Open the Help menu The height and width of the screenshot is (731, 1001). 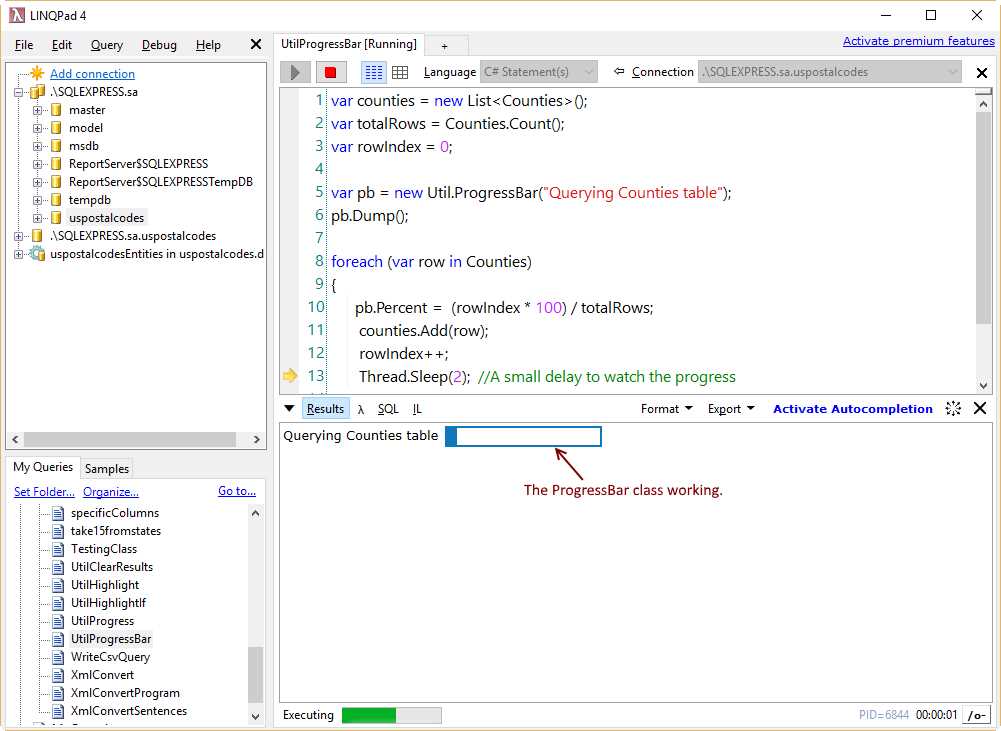[x=208, y=45]
